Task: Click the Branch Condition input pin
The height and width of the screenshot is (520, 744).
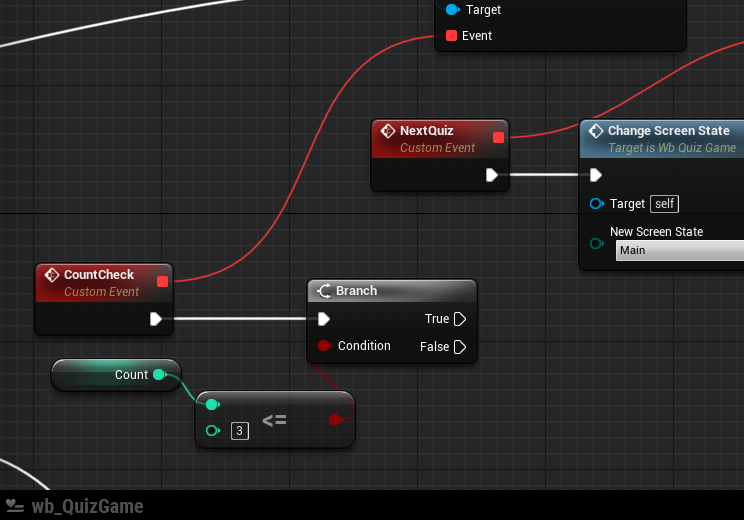Action: (x=325, y=345)
